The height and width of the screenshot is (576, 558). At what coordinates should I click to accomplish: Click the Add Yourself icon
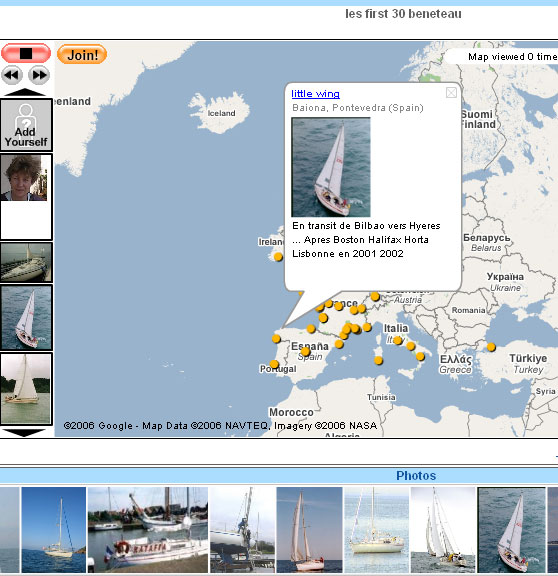coord(26,125)
